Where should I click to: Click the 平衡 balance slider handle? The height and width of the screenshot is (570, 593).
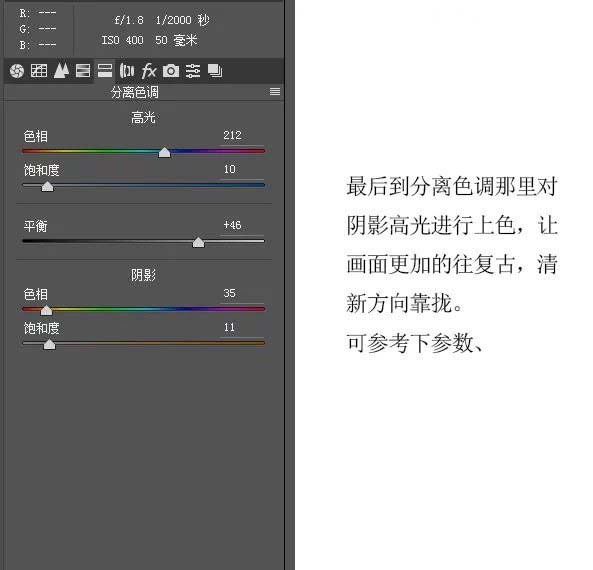pyautogui.click(x=198, y=242)
